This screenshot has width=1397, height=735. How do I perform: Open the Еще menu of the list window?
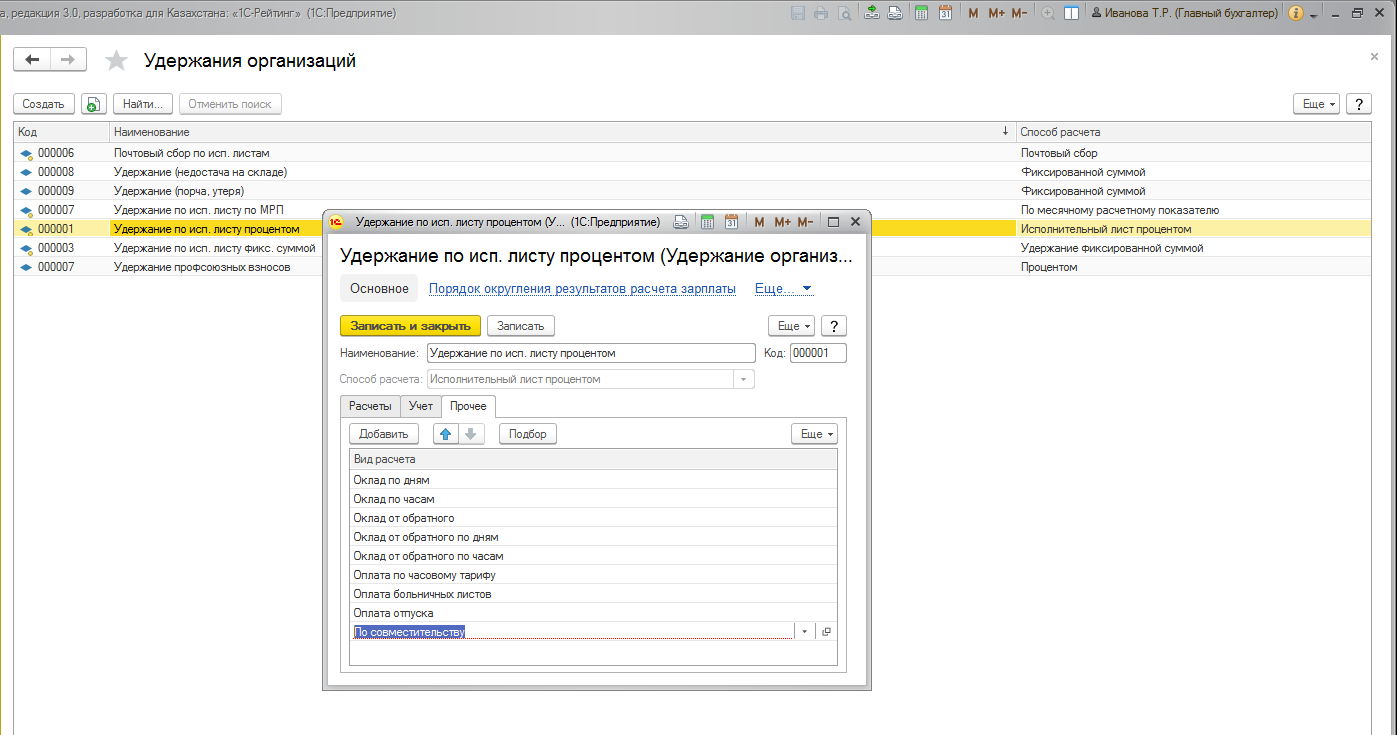[1316, 104]
